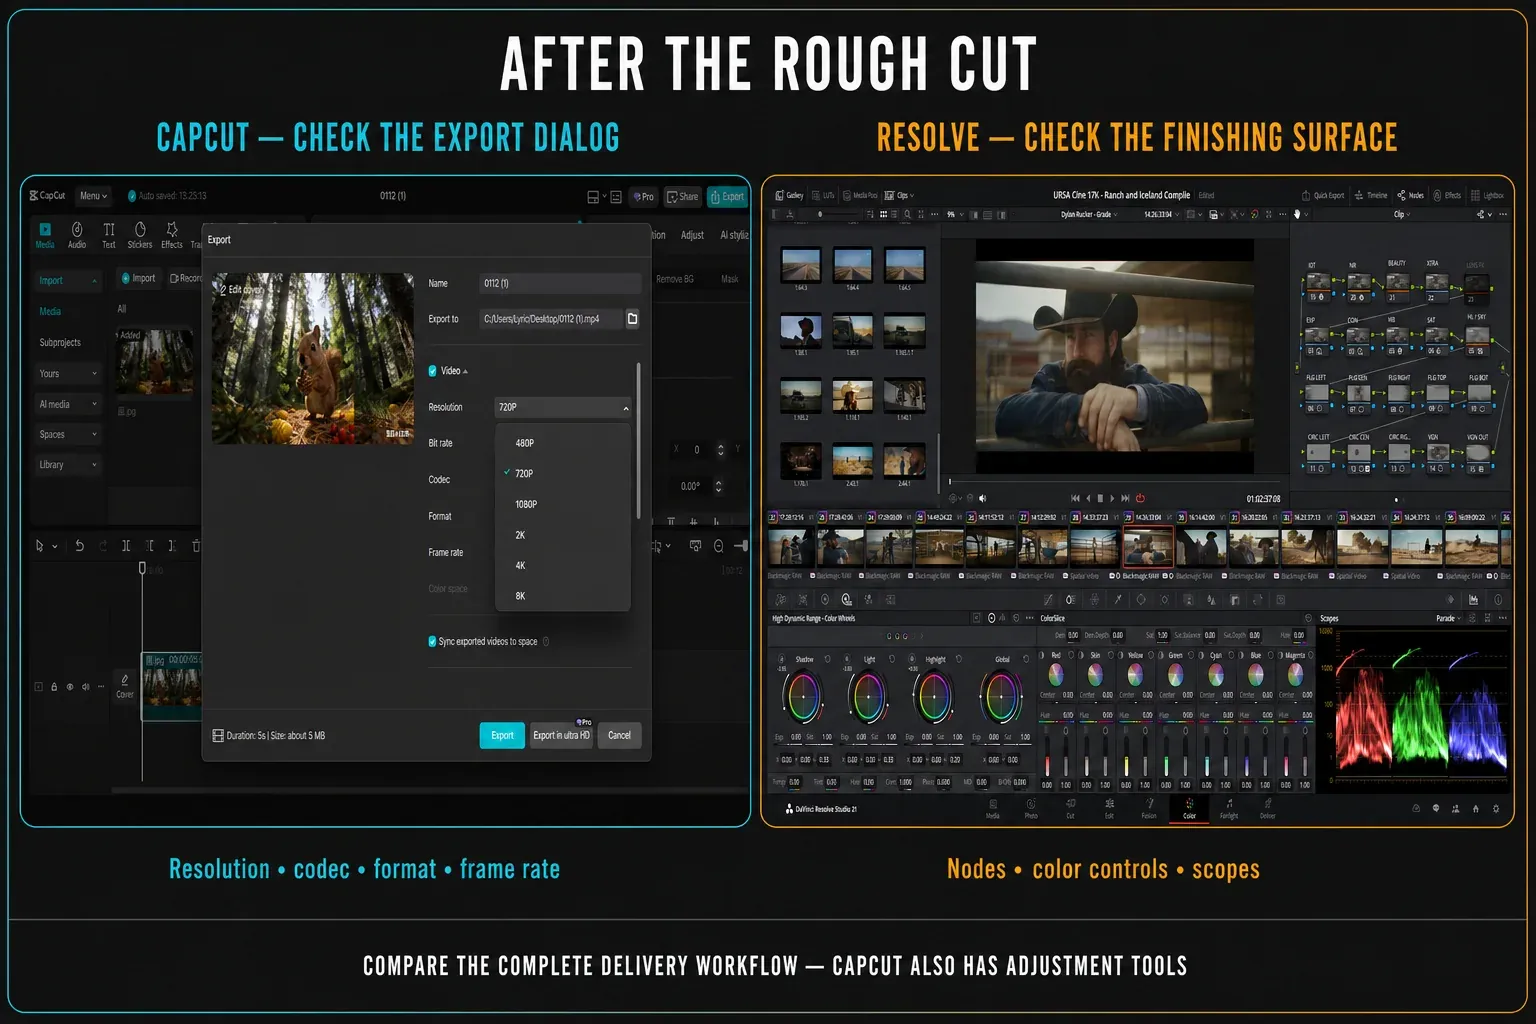Select 1080P from resolution list
This screenshot has width=1536, height=1024.
tap(563, 504)
